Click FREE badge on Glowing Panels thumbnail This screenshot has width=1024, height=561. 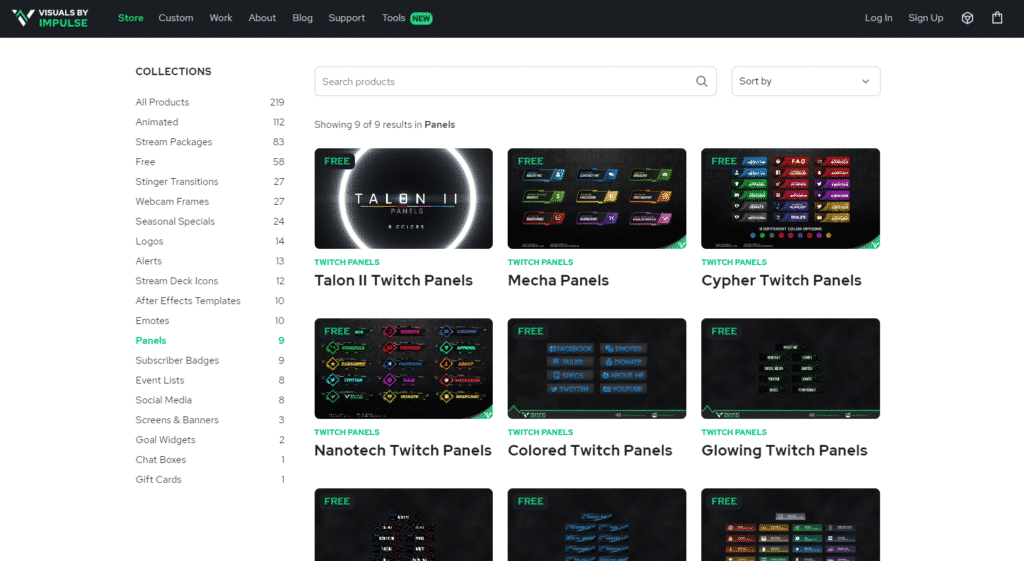pyautogui.click(x=724, y=331)
